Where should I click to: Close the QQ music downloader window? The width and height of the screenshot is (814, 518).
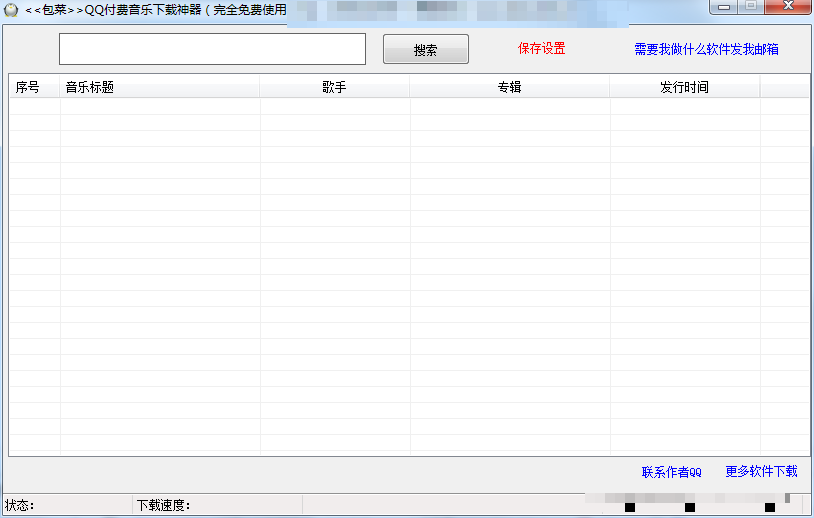point(788,7)
